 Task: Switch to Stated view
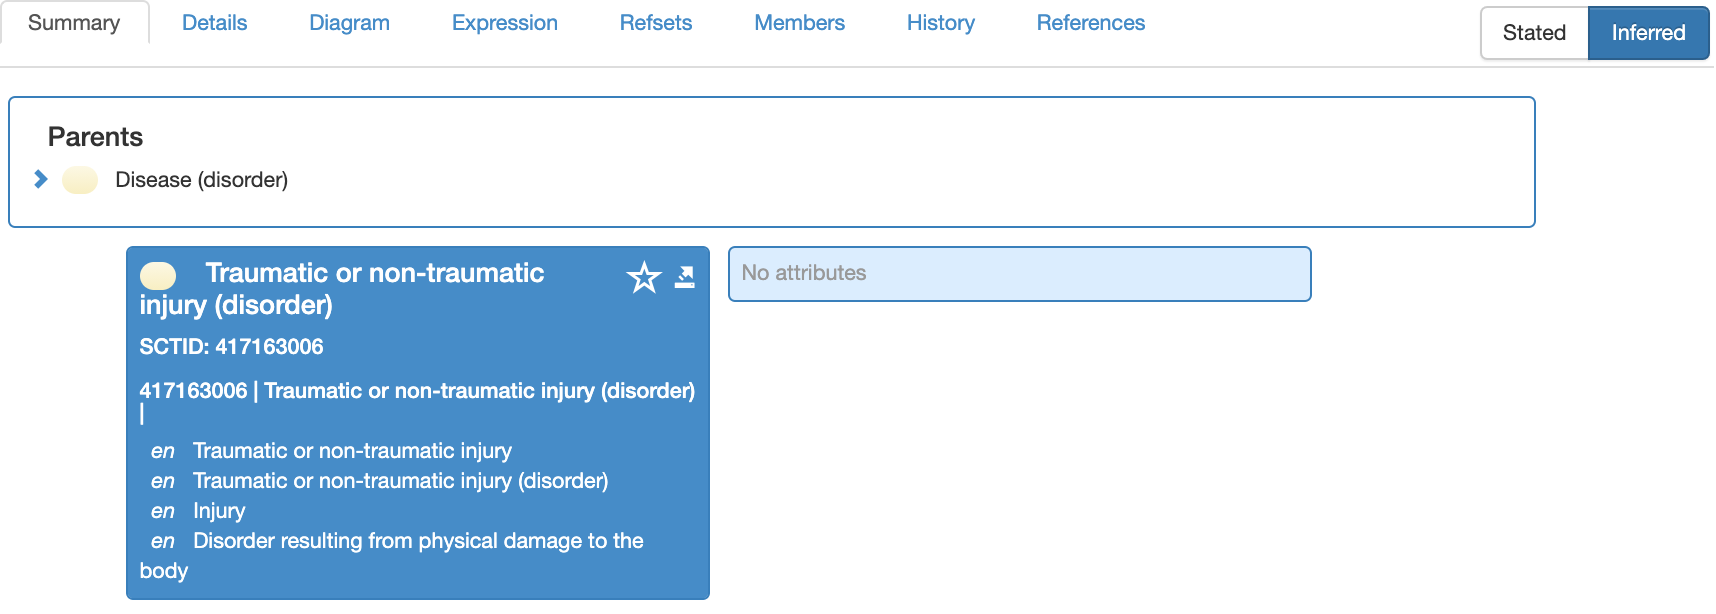pyautogui.click(x=1534, y=33)
